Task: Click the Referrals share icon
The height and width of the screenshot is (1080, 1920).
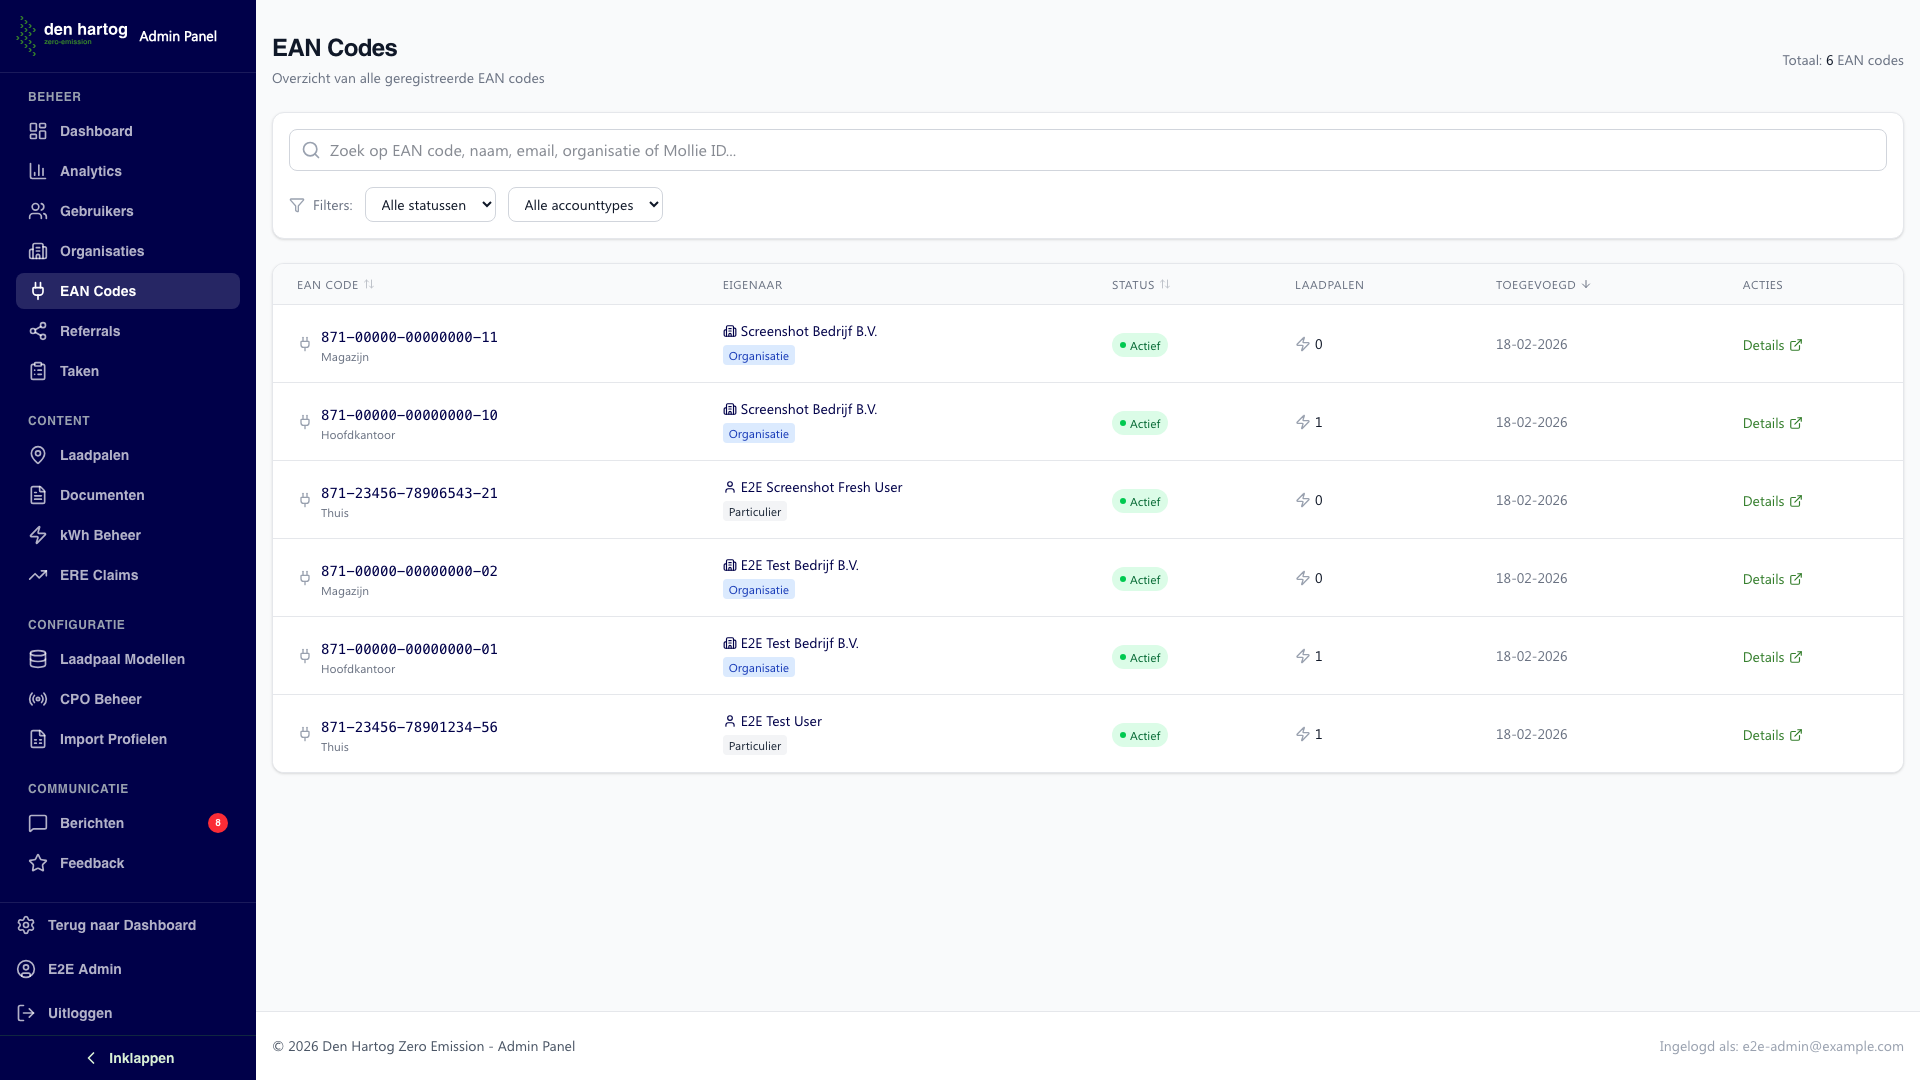Action: click(x=38, y=331)
